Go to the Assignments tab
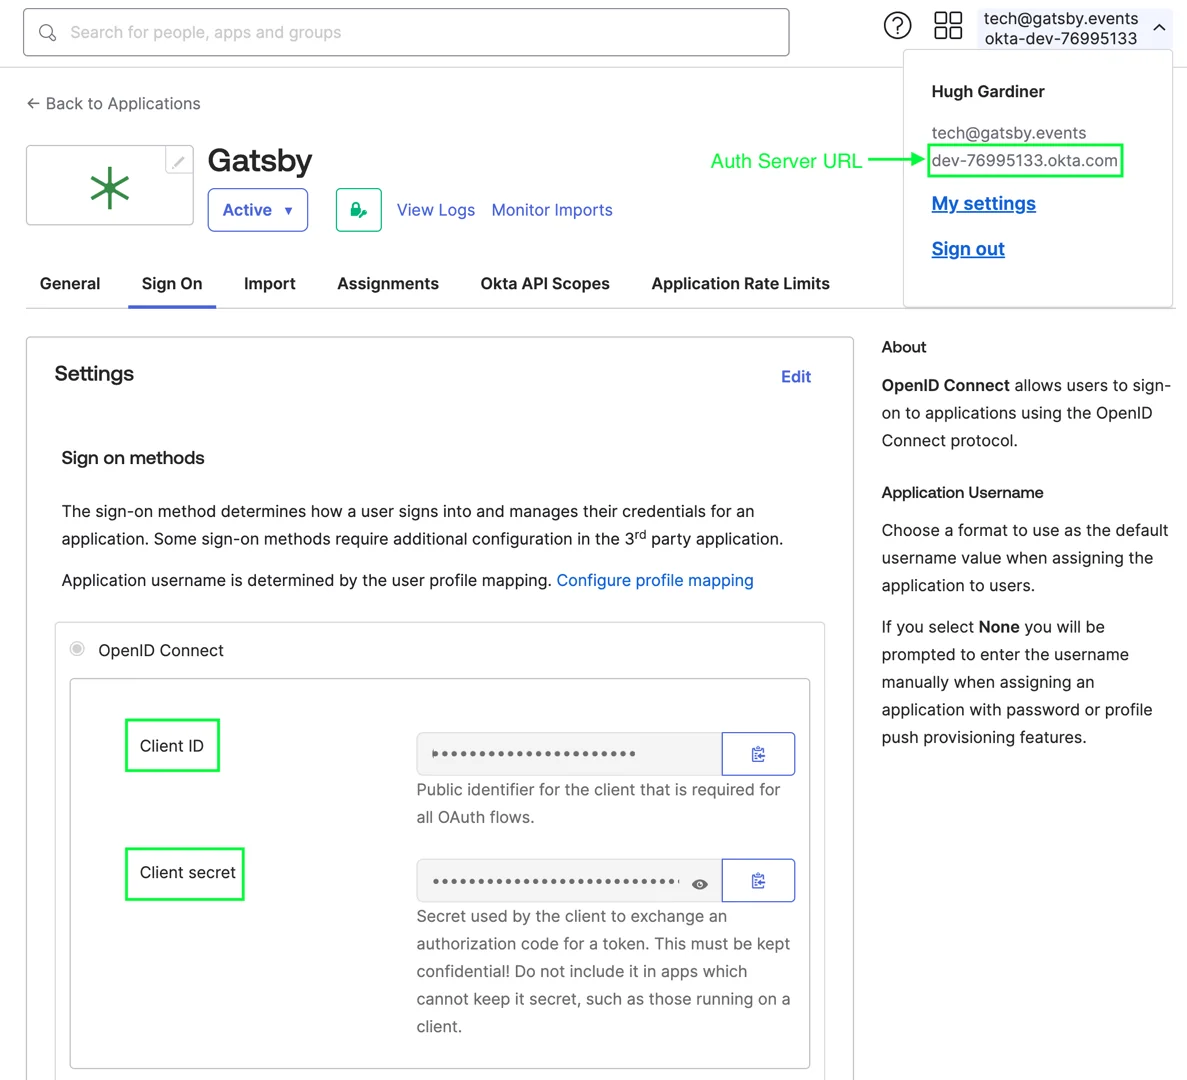 point(388,284)
